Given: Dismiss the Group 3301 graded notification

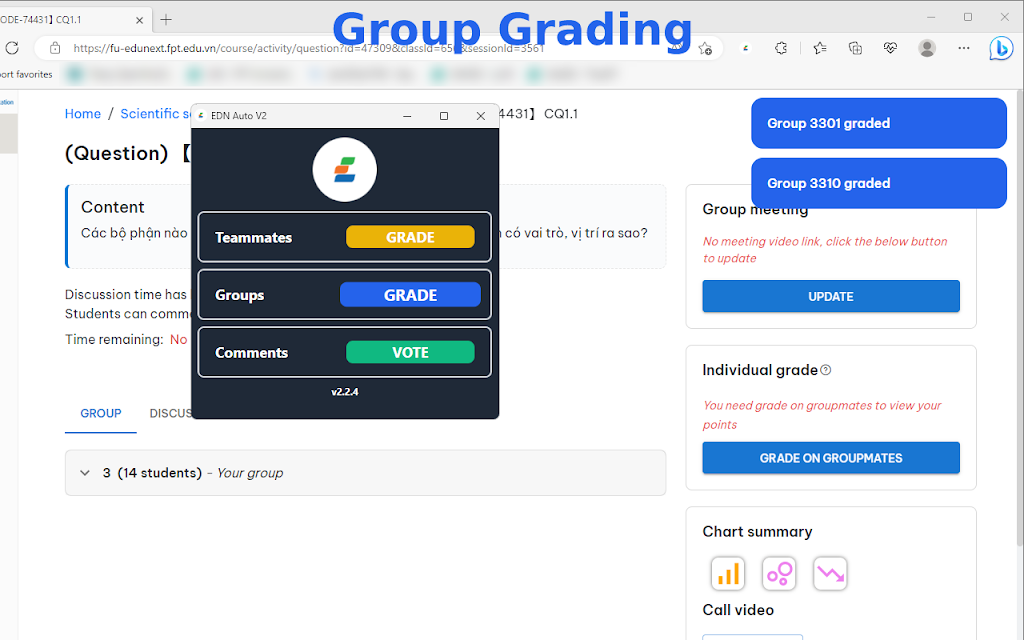Looking at the screenshot, I should pyautogui.click(x=879, y=123).
